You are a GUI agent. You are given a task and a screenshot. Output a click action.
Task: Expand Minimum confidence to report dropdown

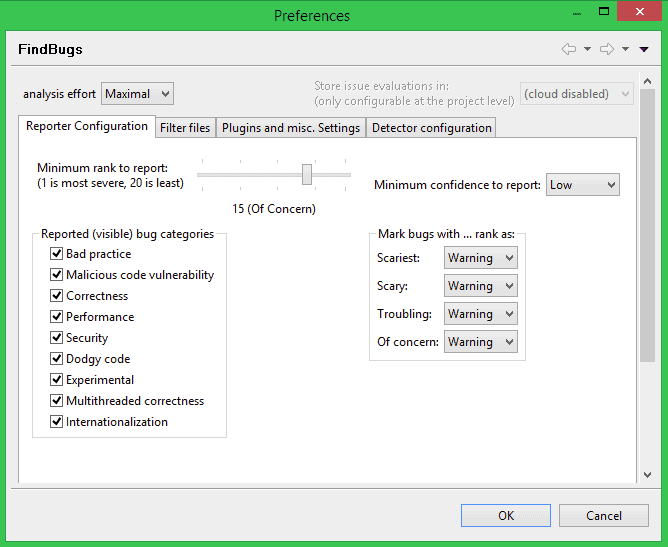coord(583,185)
